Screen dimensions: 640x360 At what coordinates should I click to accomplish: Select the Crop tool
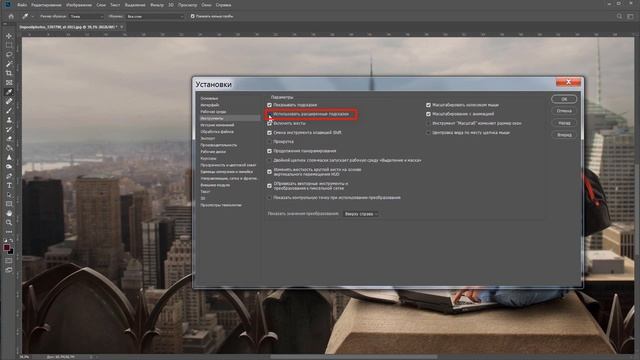tap(9, 73)
